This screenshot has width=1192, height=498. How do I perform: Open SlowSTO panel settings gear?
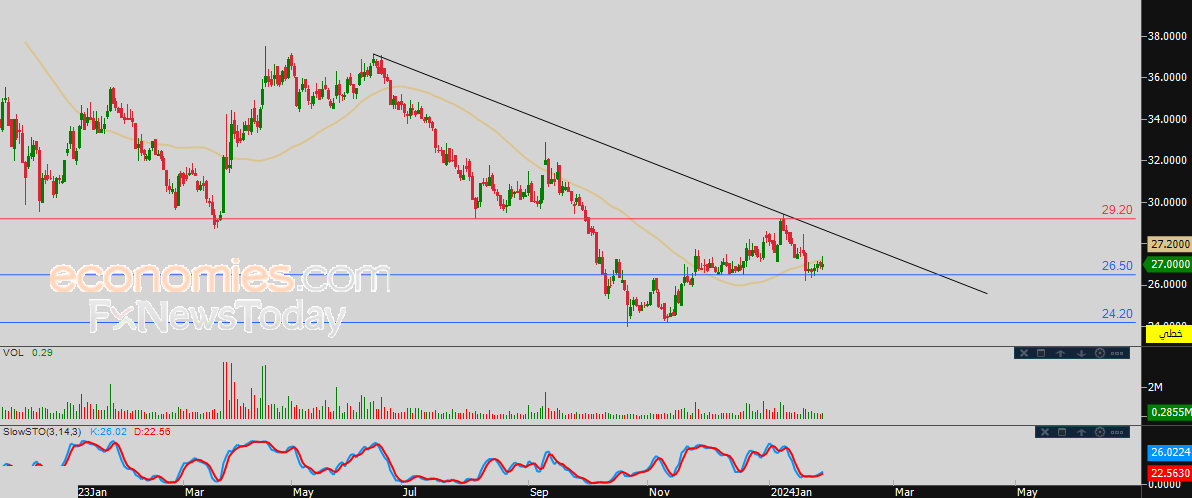click(1099, 432)
